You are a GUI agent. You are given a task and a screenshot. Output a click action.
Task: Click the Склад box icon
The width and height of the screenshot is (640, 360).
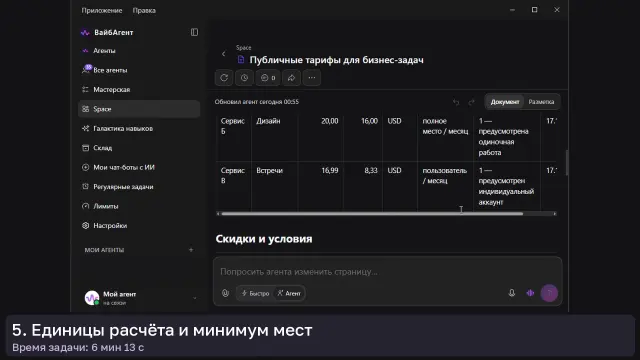pyautogui.click(x=85, y=148)
